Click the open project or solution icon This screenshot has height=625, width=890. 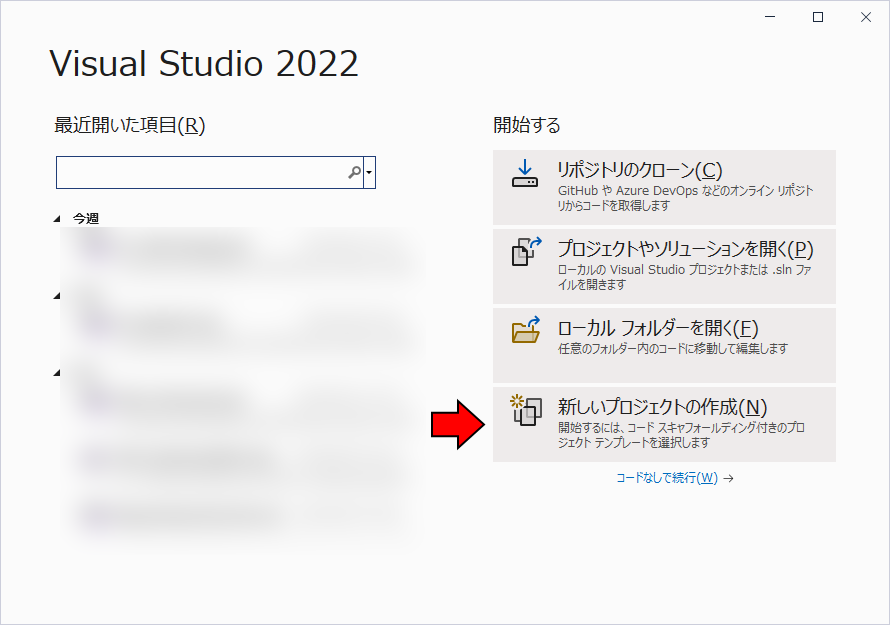click(x=525, y=251)
